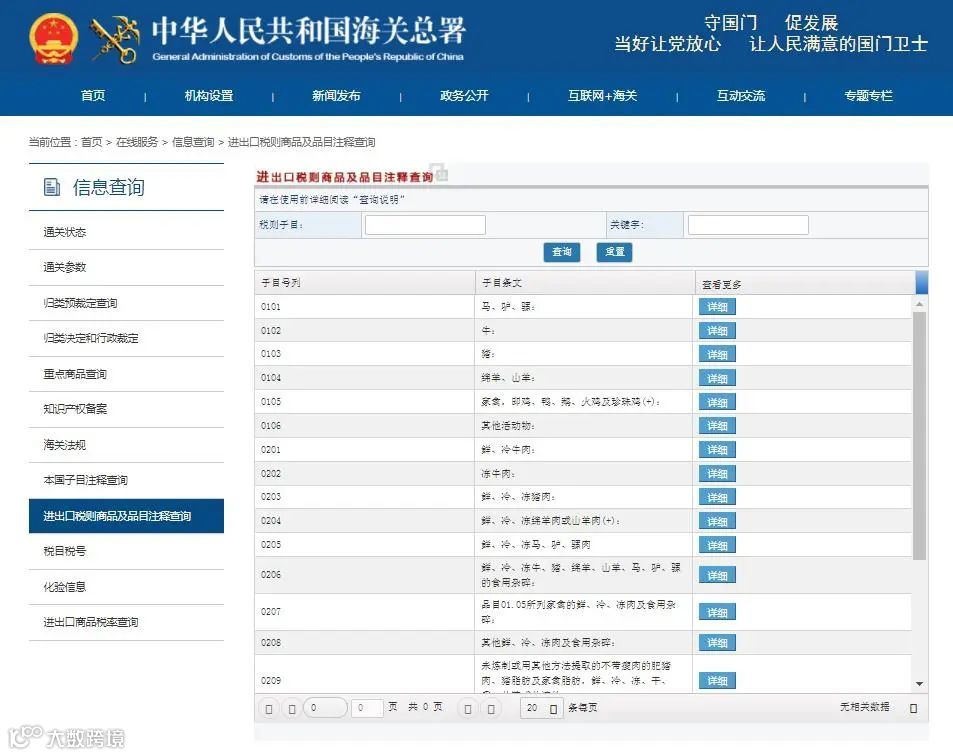Click code cell 0101
953x756 pixels.
[x=364, y=307]
